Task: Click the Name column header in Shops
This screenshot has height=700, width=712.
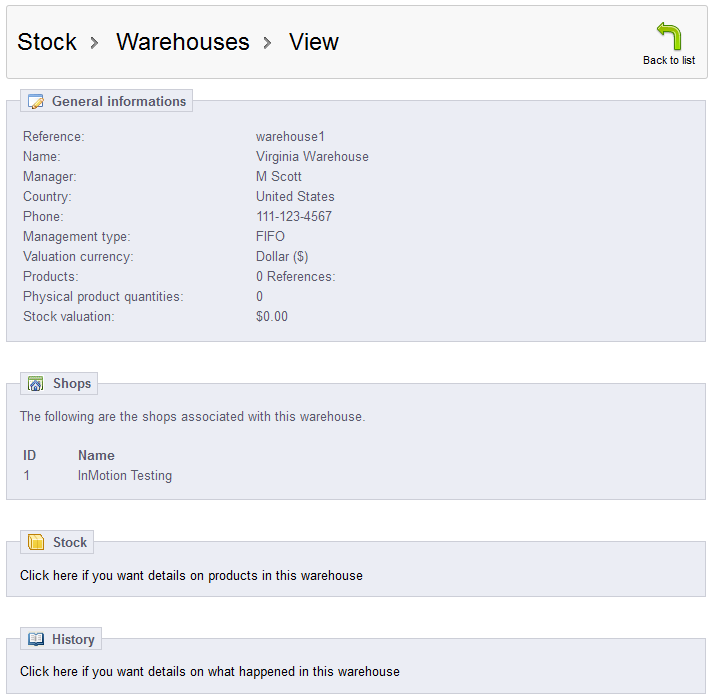Action: [x=96, y=455]
